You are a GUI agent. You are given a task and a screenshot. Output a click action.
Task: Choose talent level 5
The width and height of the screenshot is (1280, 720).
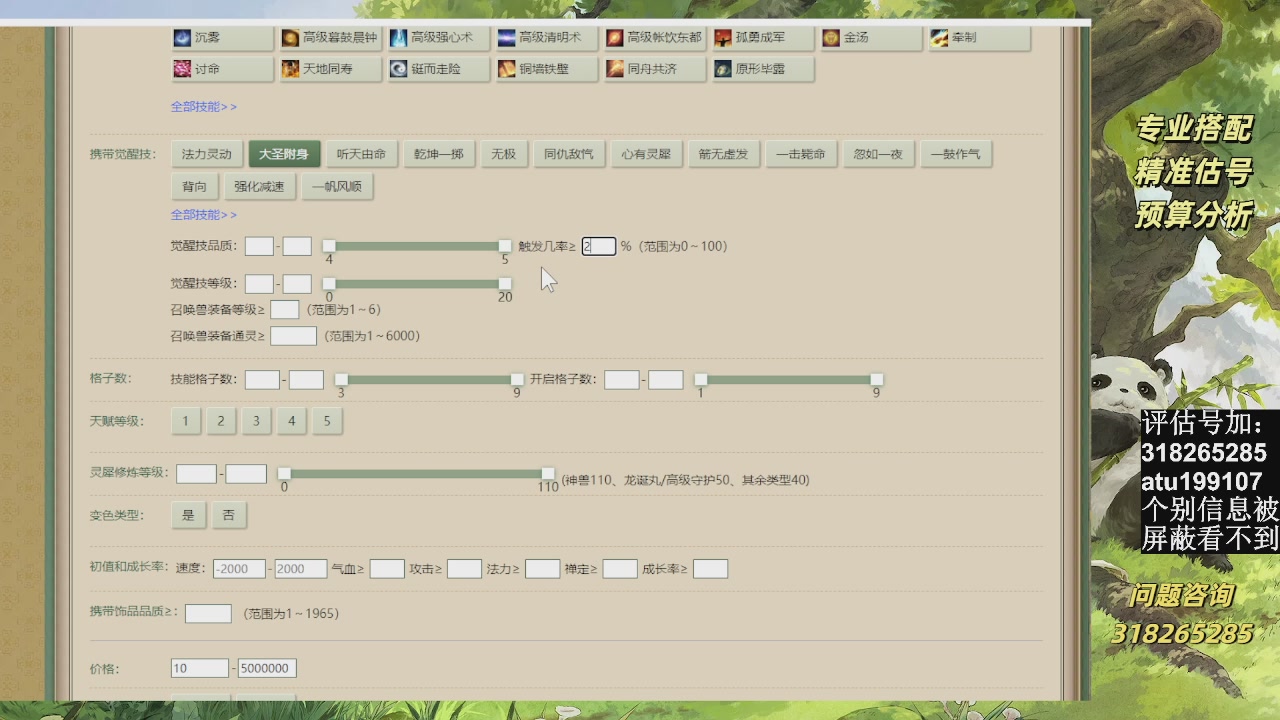point(327,421)
